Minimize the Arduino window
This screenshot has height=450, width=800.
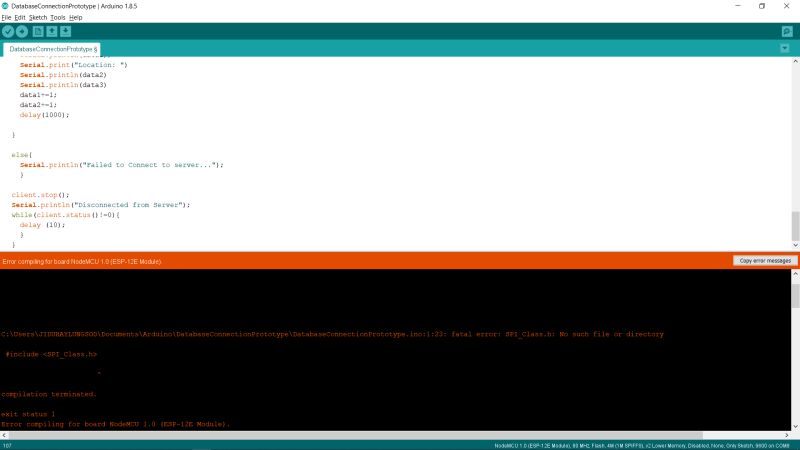click(738, 6)
